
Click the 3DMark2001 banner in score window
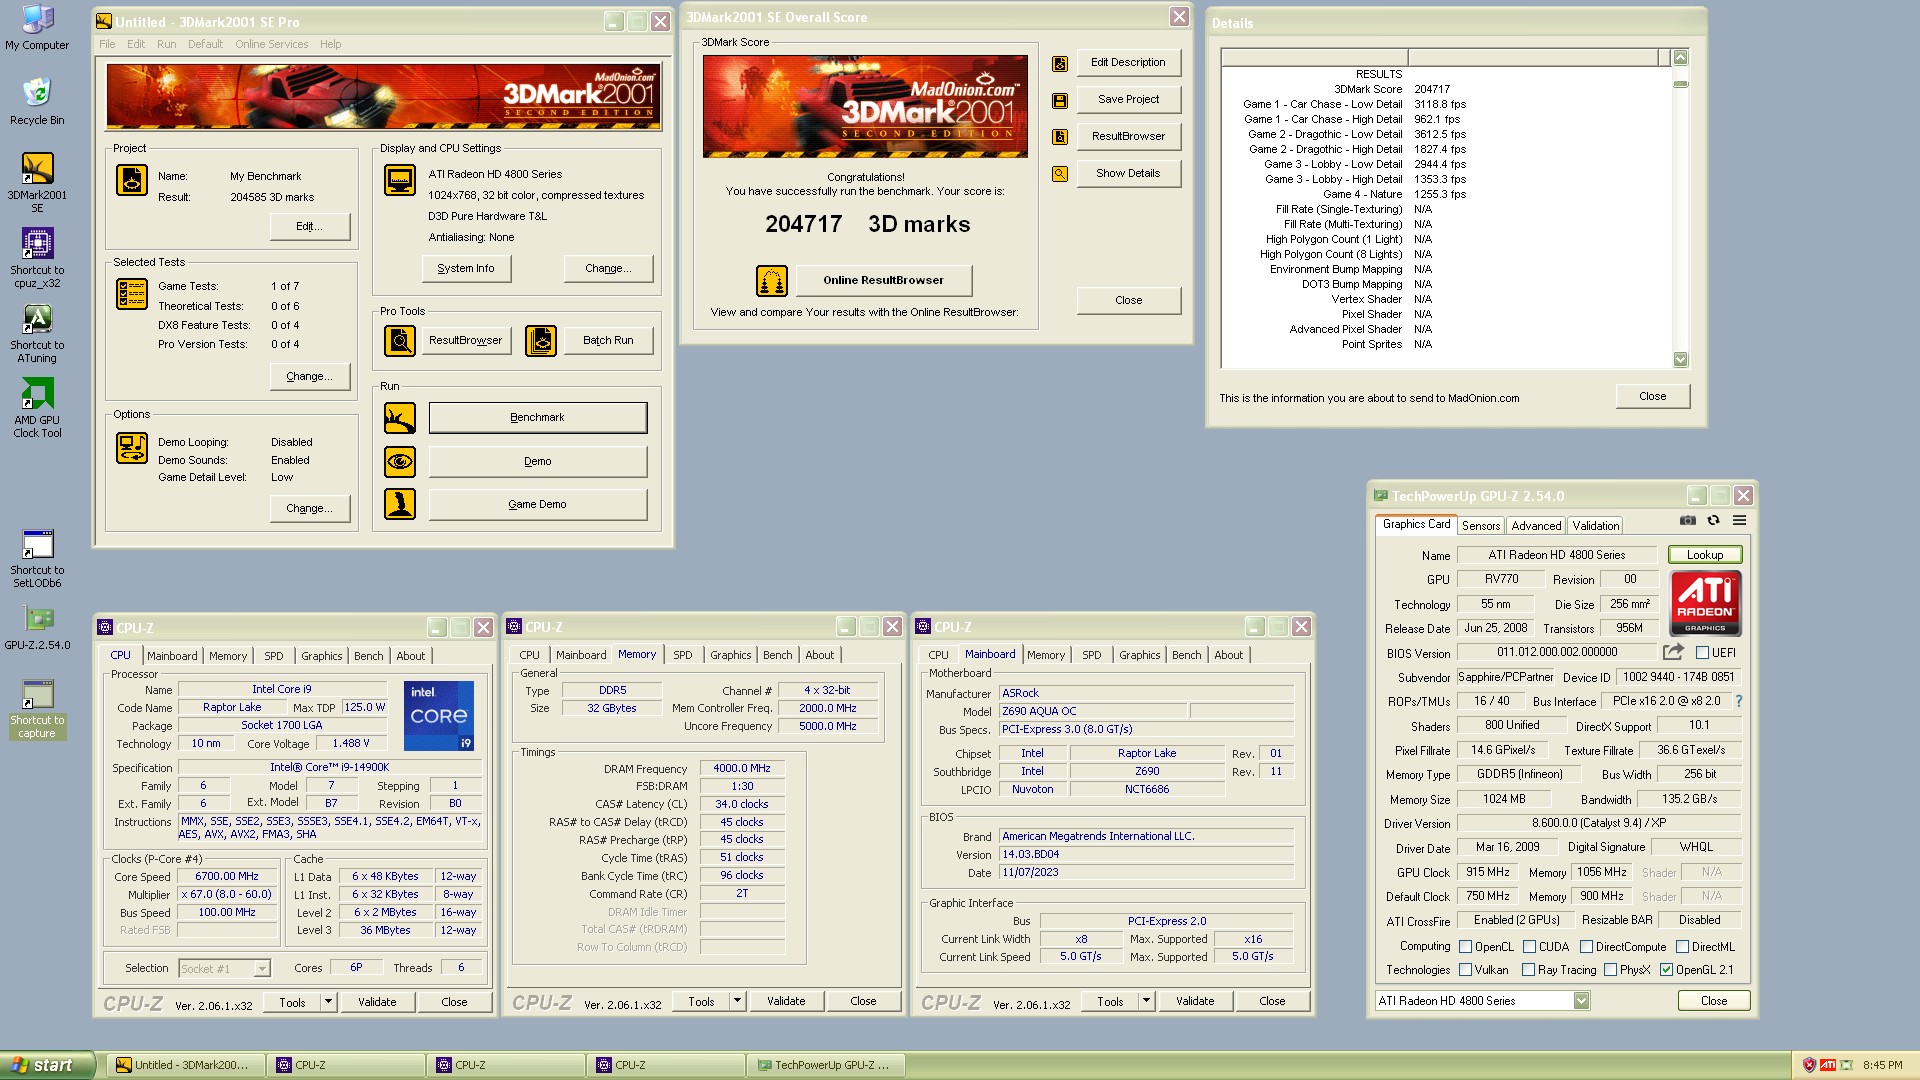click(865, 107)
